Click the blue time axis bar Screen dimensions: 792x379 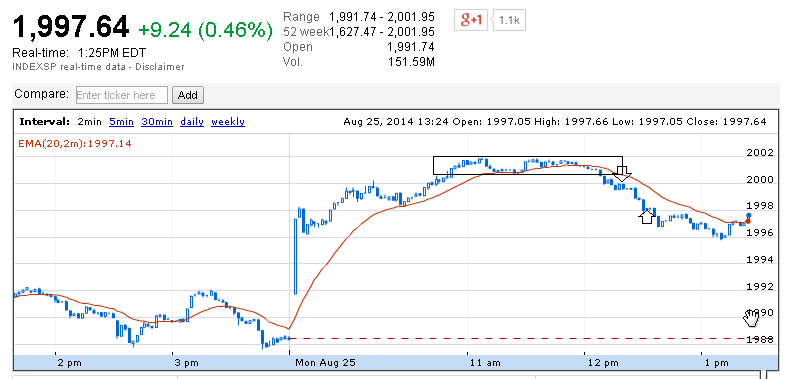(395, 363)
